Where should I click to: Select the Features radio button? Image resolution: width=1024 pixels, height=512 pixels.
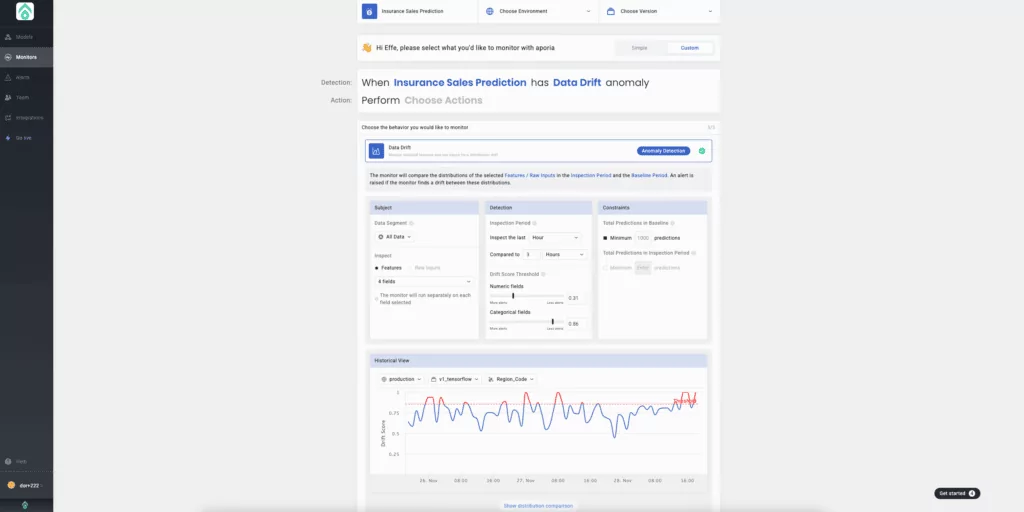click(x=377, y=268)
